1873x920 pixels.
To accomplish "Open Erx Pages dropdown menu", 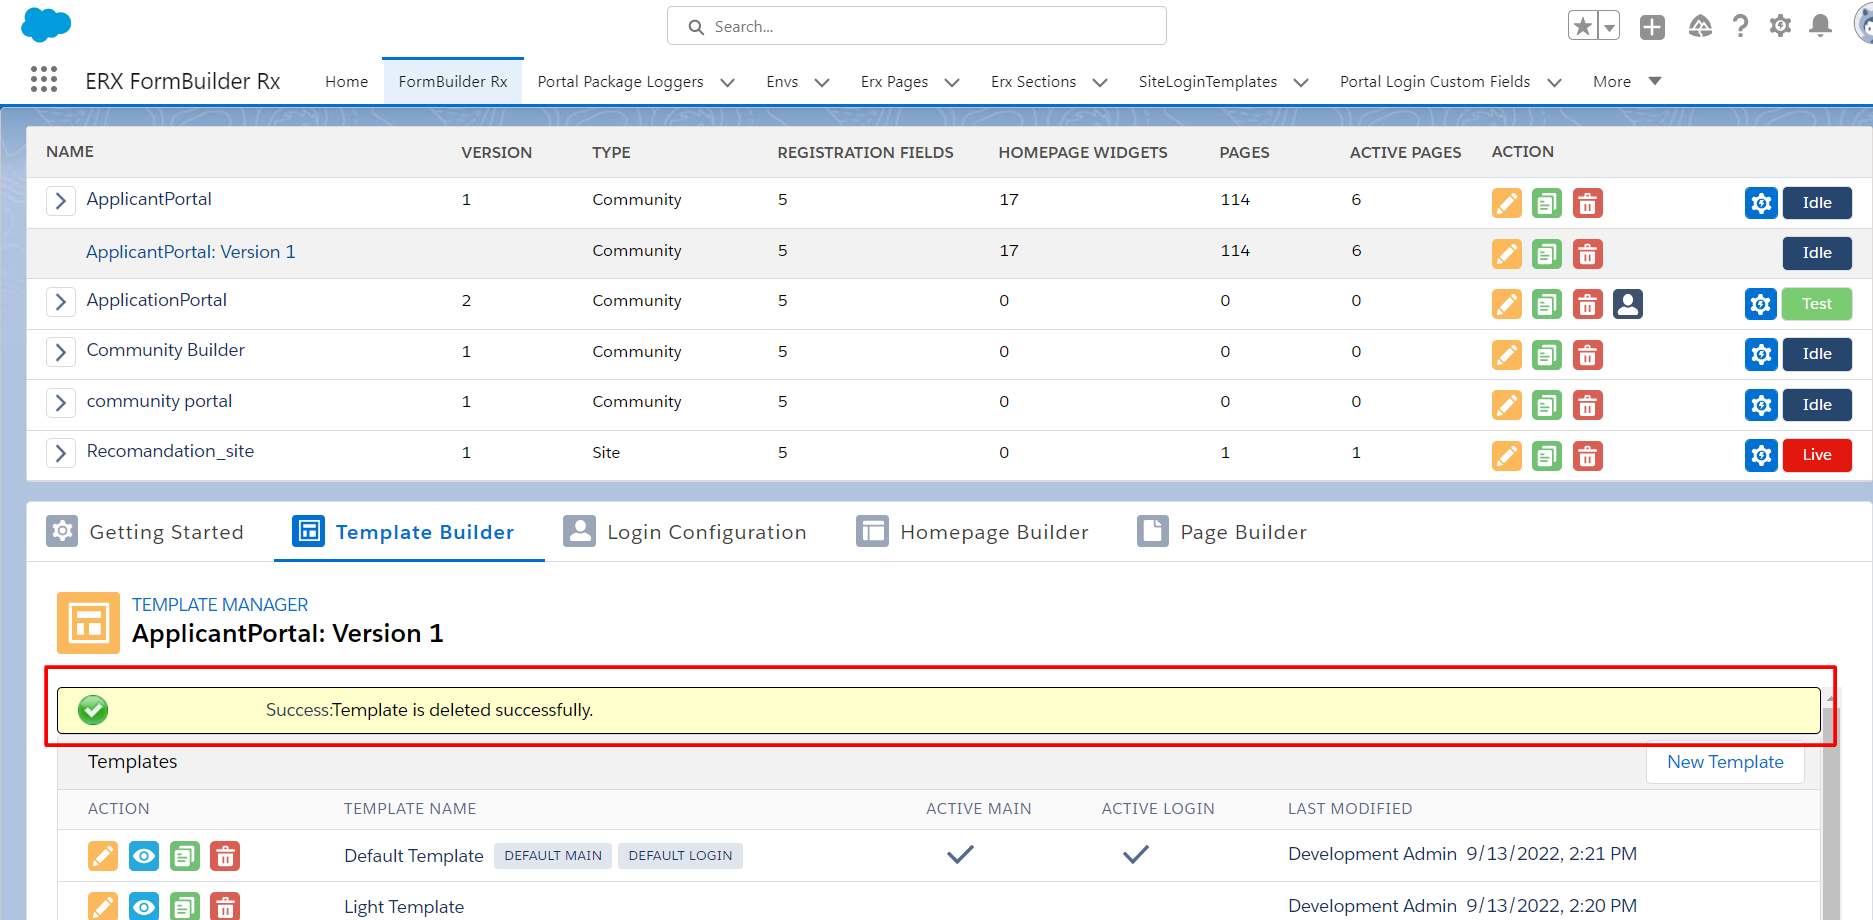I will pos(951,82).
